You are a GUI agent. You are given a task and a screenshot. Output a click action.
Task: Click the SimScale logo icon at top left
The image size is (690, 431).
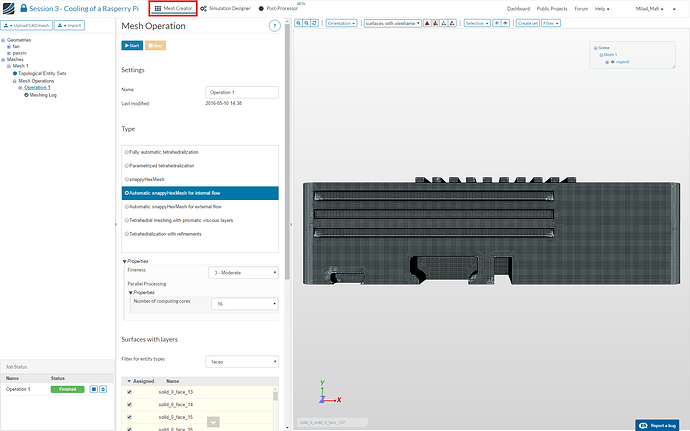point(11,8)
